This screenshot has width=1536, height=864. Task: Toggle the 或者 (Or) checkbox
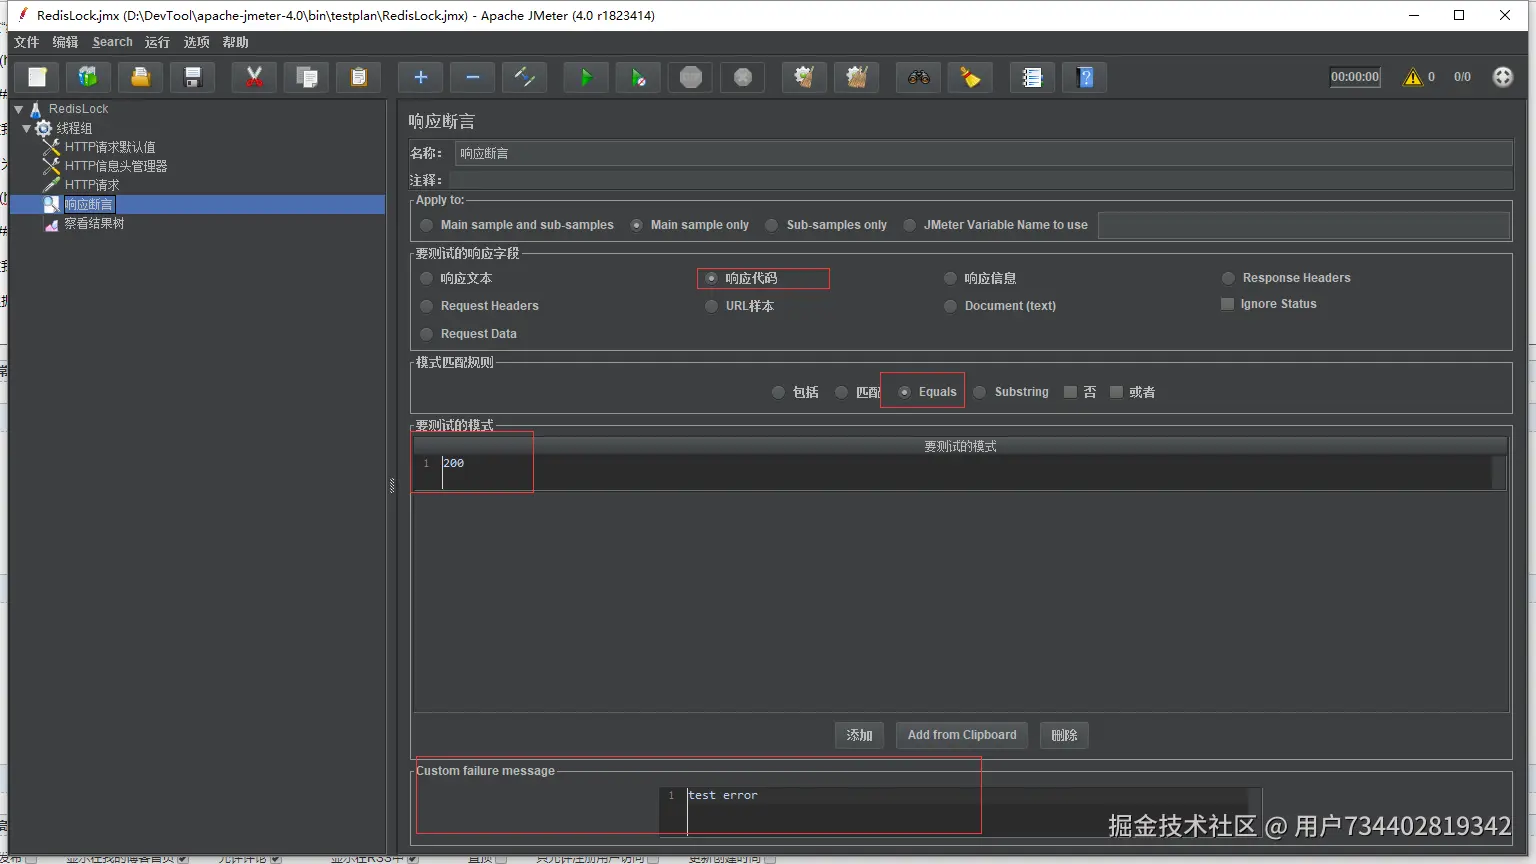coord(1116,392)
